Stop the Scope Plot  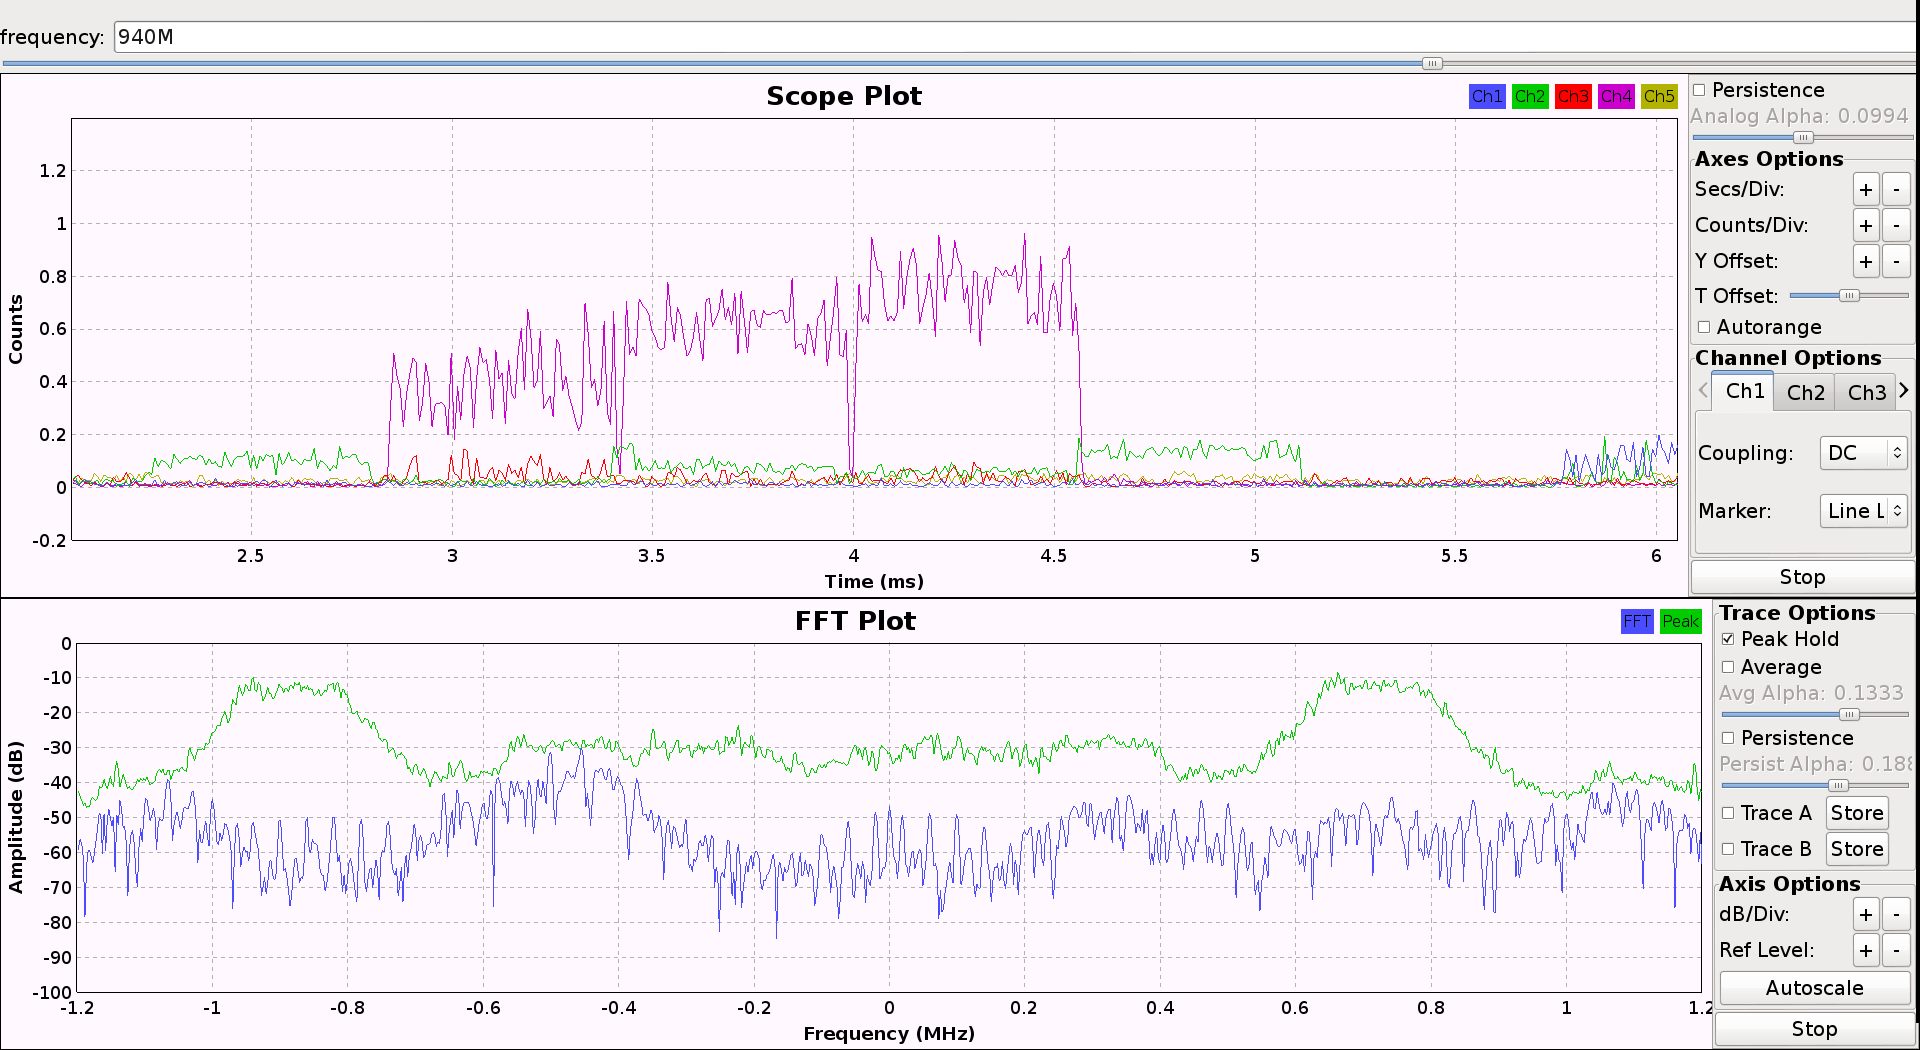(x=1802, y=577)
